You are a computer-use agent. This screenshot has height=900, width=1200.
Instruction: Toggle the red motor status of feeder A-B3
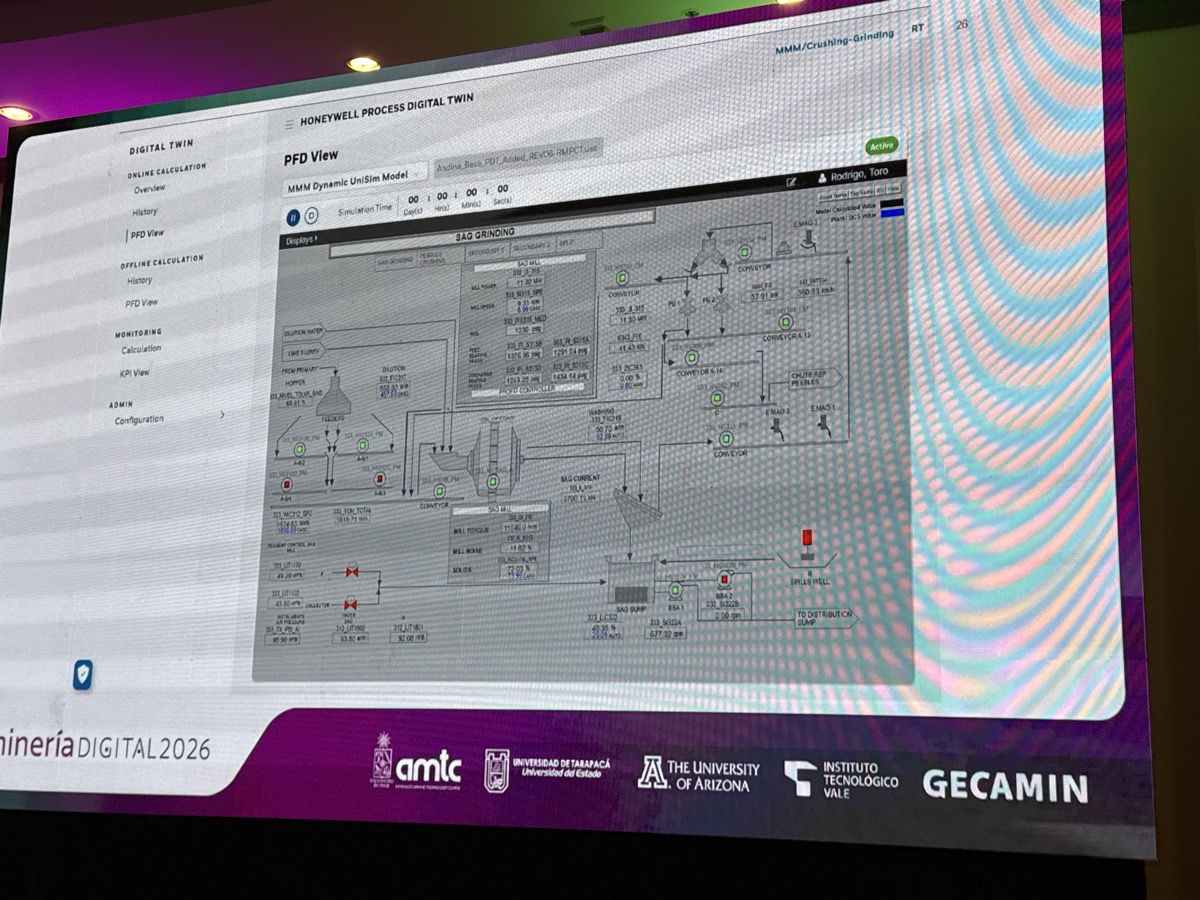378,480
